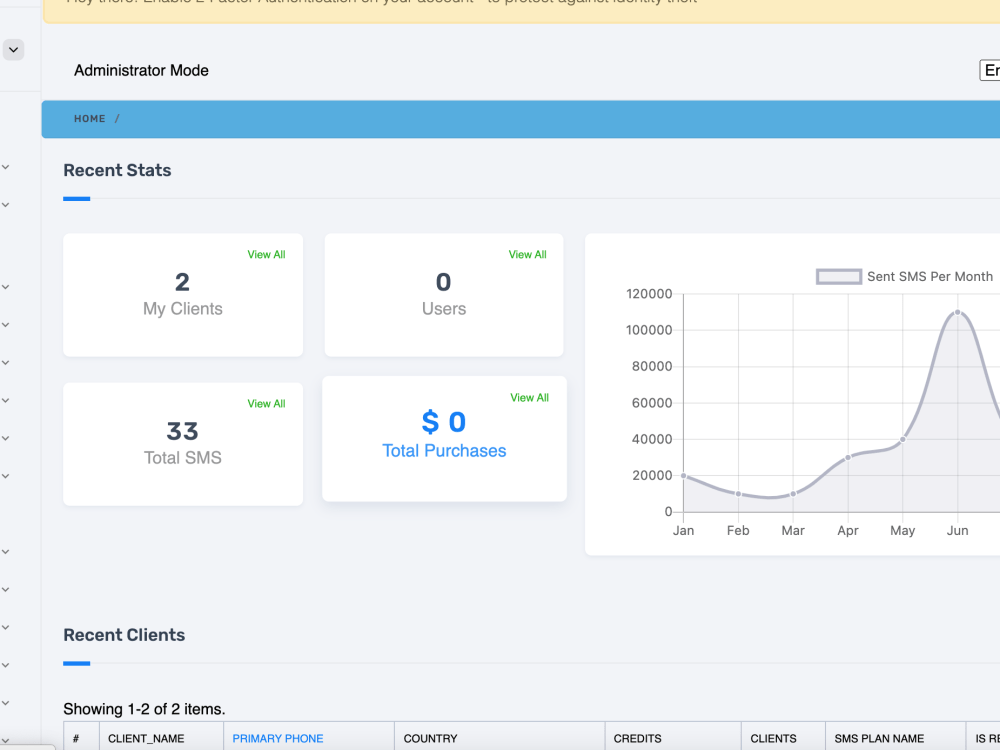Click the HOME breadcrumb link

(x=90, y=119)
